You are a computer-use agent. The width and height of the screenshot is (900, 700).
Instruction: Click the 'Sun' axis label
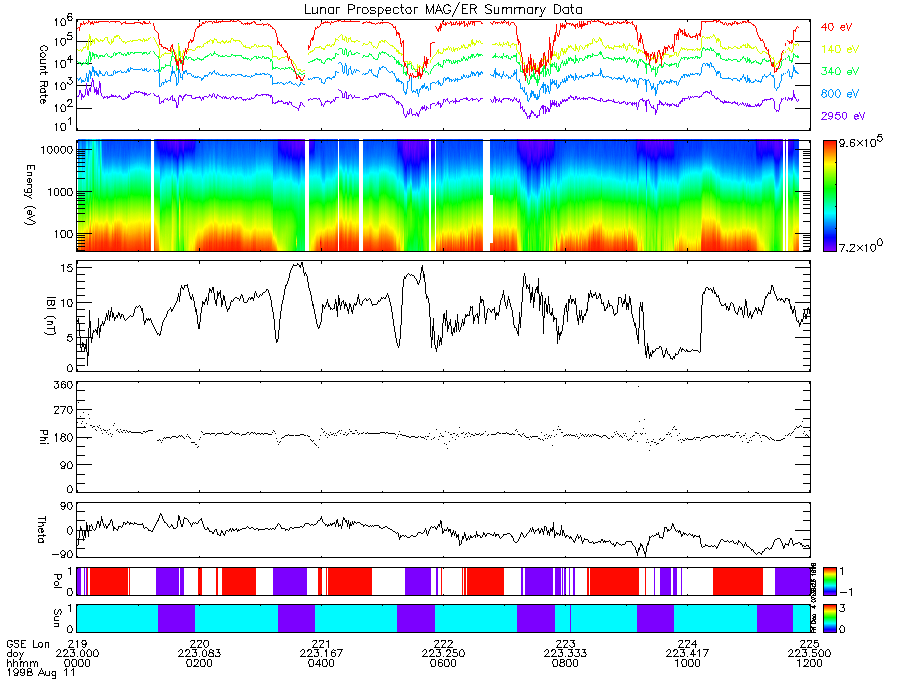coord(57,617)
